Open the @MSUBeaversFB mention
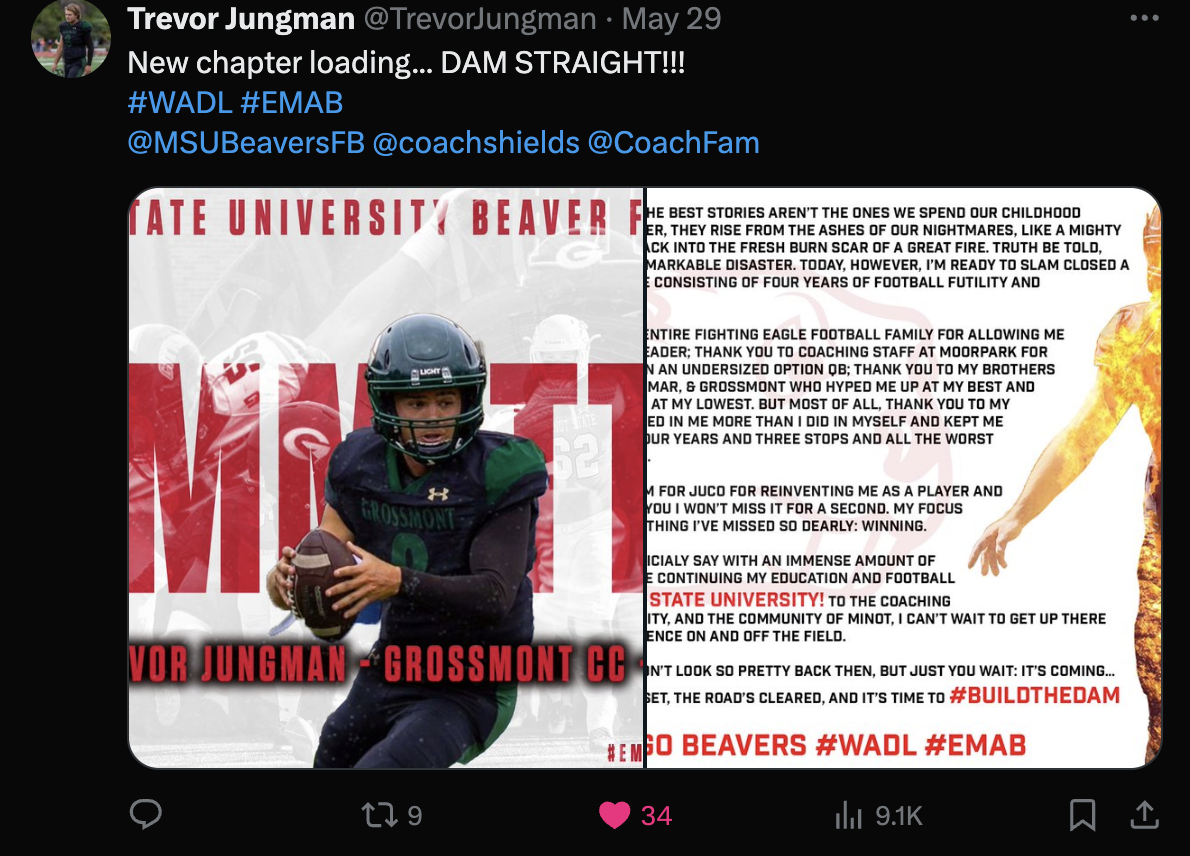The width and height of the screenshot is (1190, 856). pyautogui.click(x=246, y=143)
